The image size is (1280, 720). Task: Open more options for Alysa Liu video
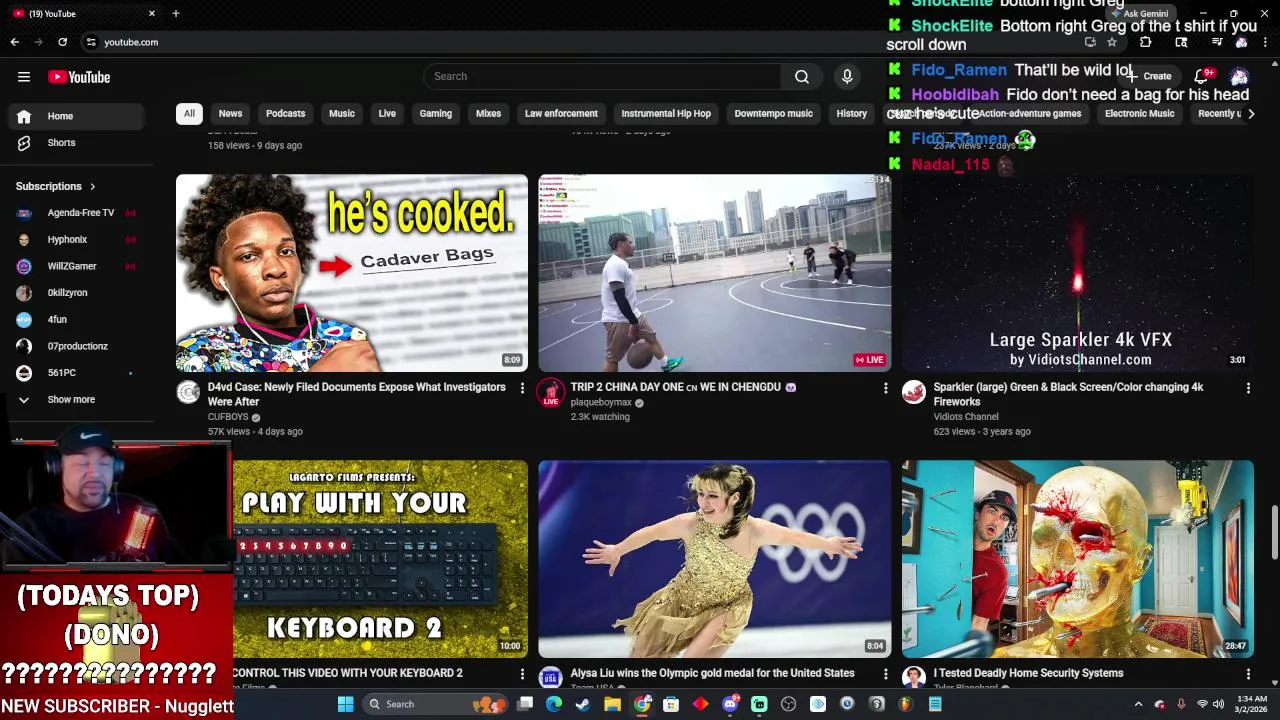(x=885, y=674)
